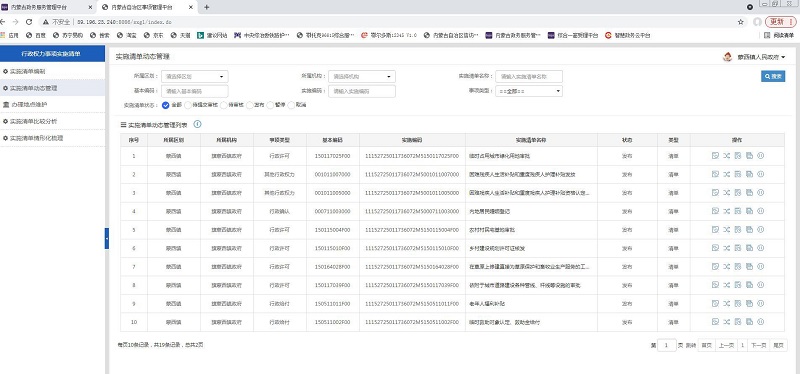Click the page number jump input
Image resolution: width=800 pixels, height=374 pixels.
[667, 345]
